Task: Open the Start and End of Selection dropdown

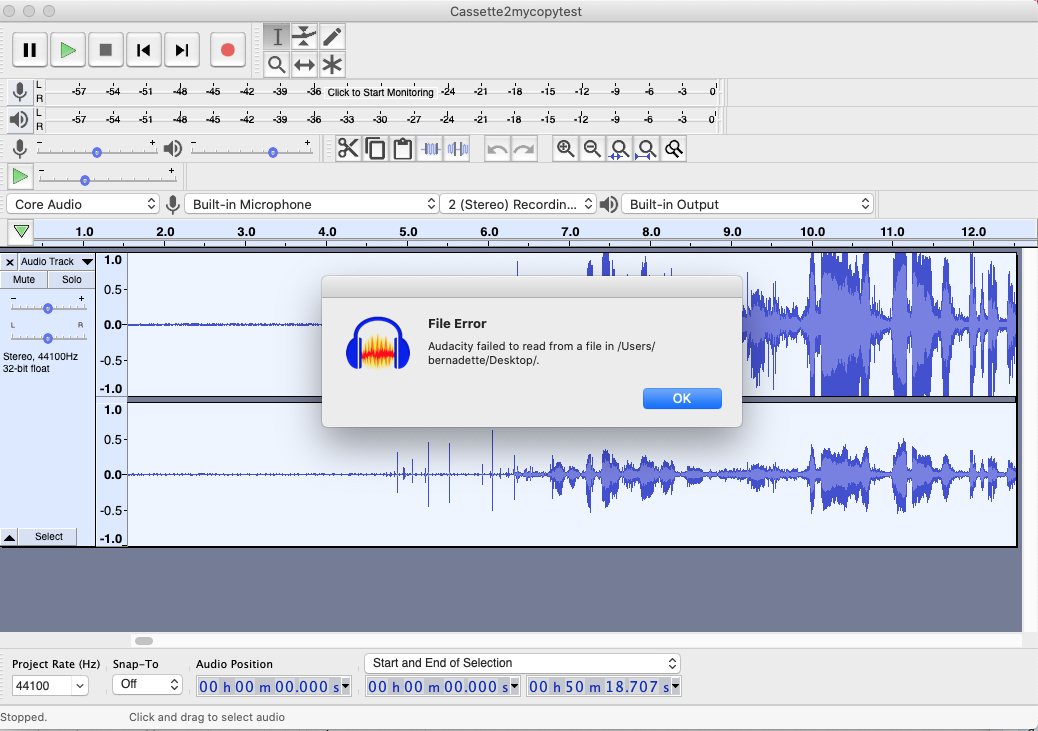Action: (522, 663)
